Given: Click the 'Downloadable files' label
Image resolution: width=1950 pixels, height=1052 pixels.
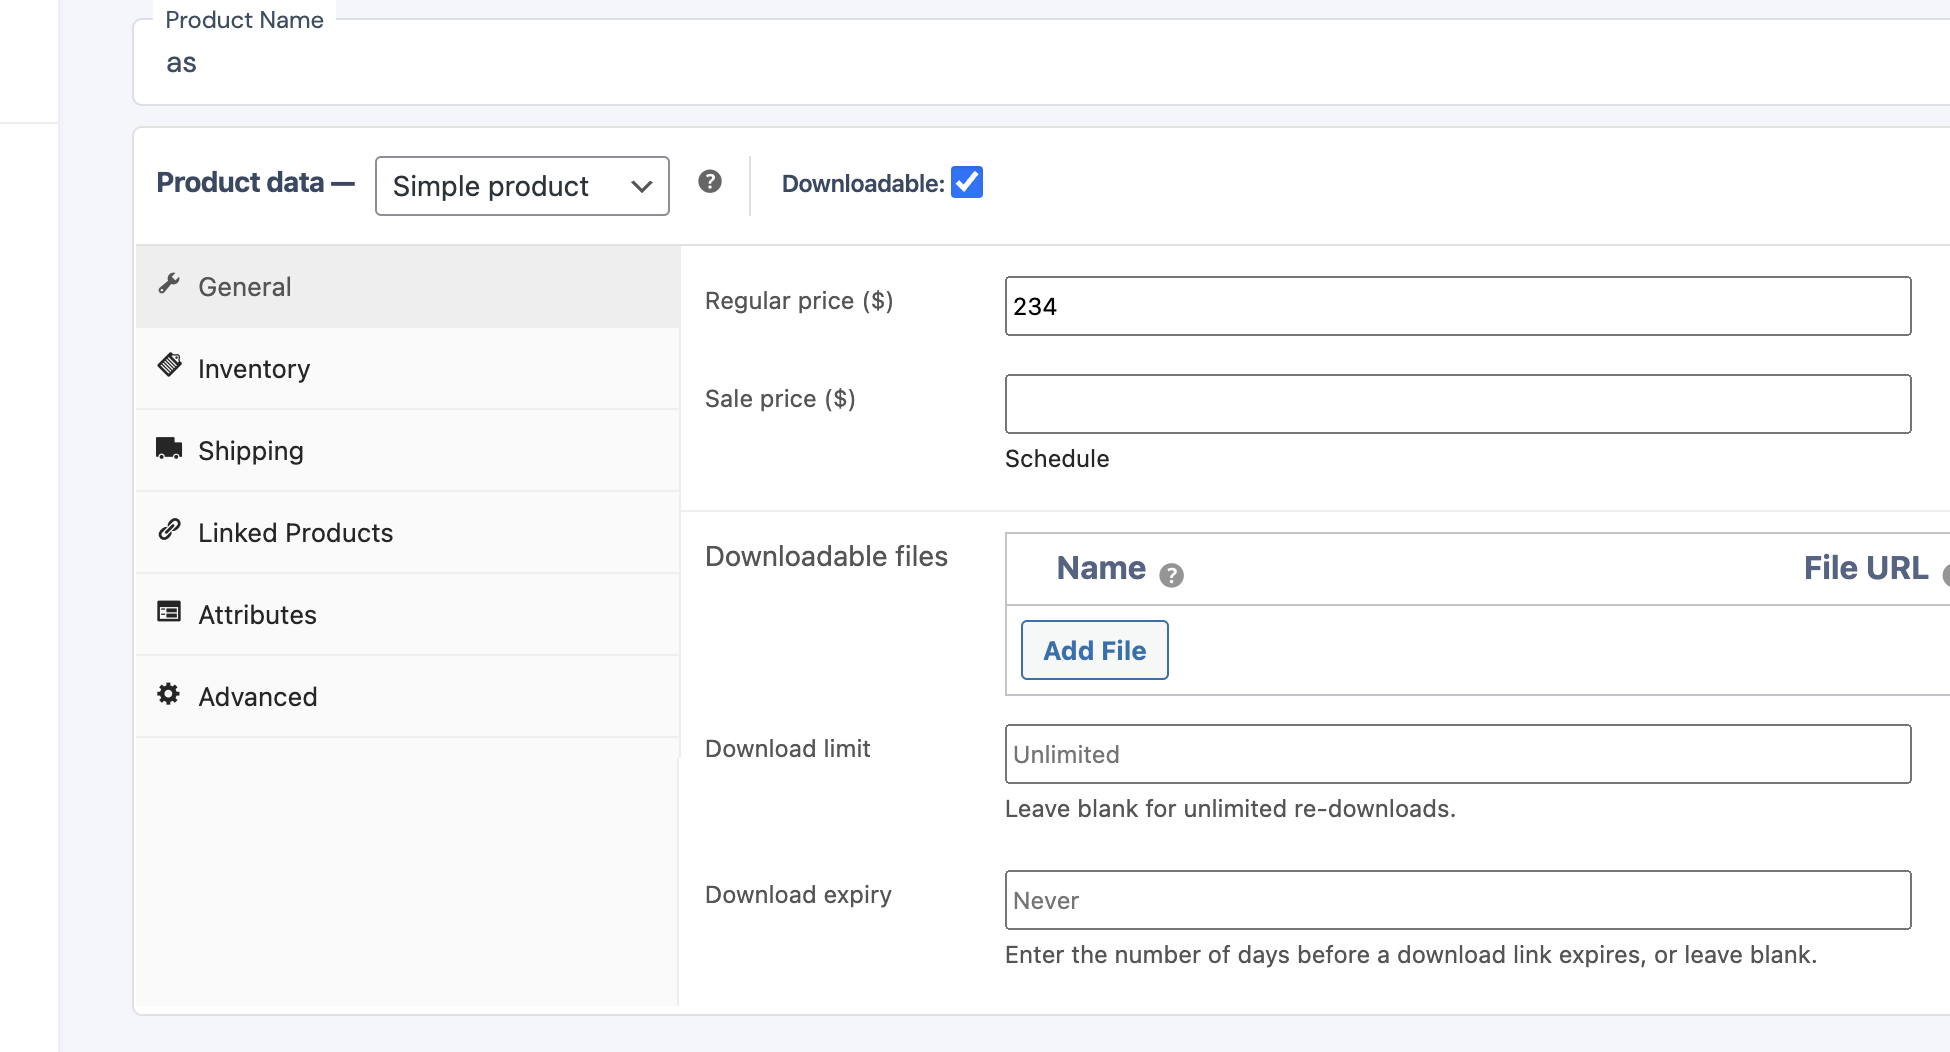Looking at the screenshot, I should pyautogui.click(x=826, y=556).
